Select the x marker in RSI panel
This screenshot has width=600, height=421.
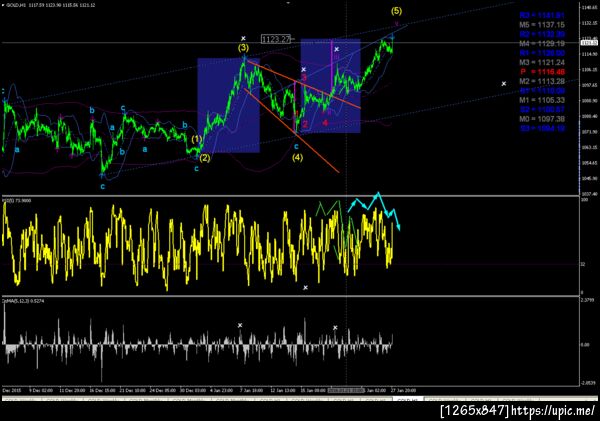click(x=305, y=287)
